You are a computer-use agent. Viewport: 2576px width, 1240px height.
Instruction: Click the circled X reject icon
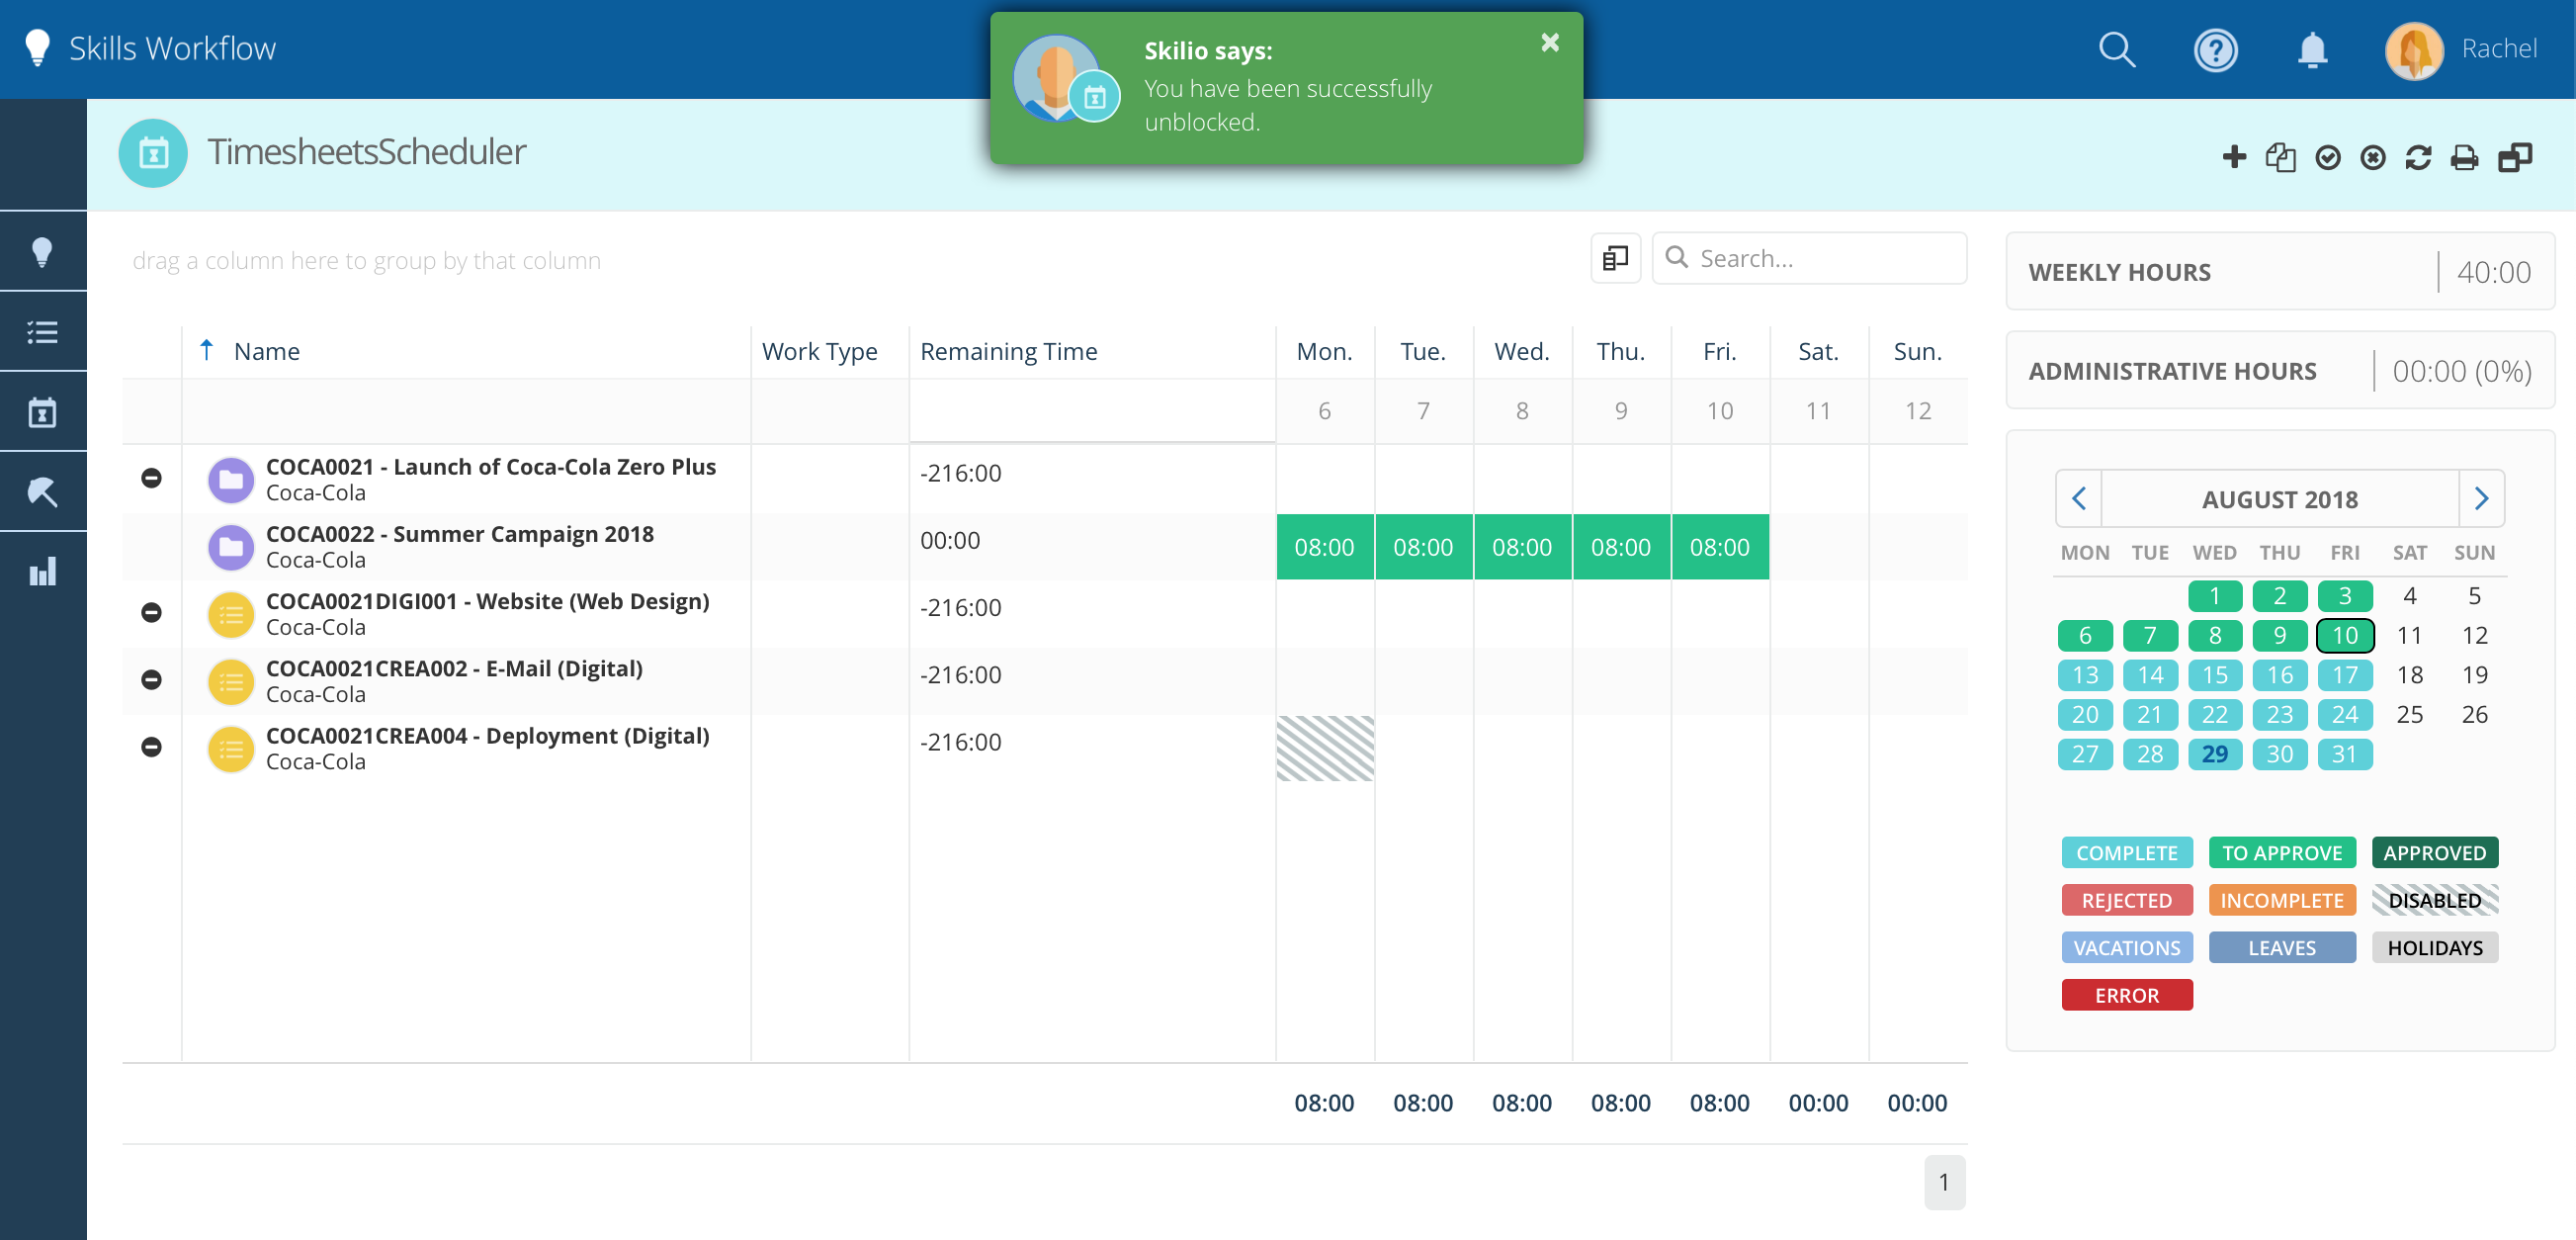point(2373,157)
